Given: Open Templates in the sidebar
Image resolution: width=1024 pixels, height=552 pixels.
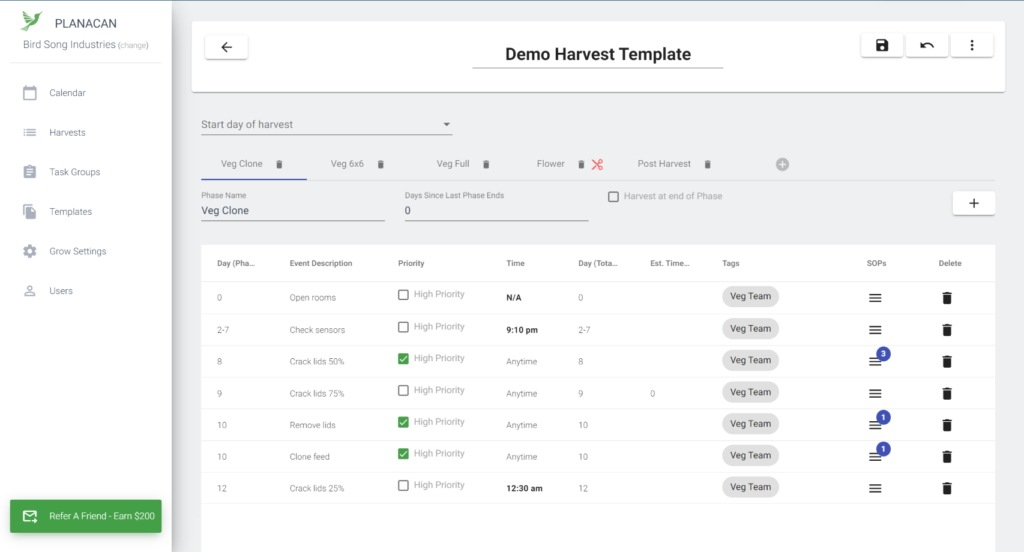Looking at the screenshot, I should (71, 212).
